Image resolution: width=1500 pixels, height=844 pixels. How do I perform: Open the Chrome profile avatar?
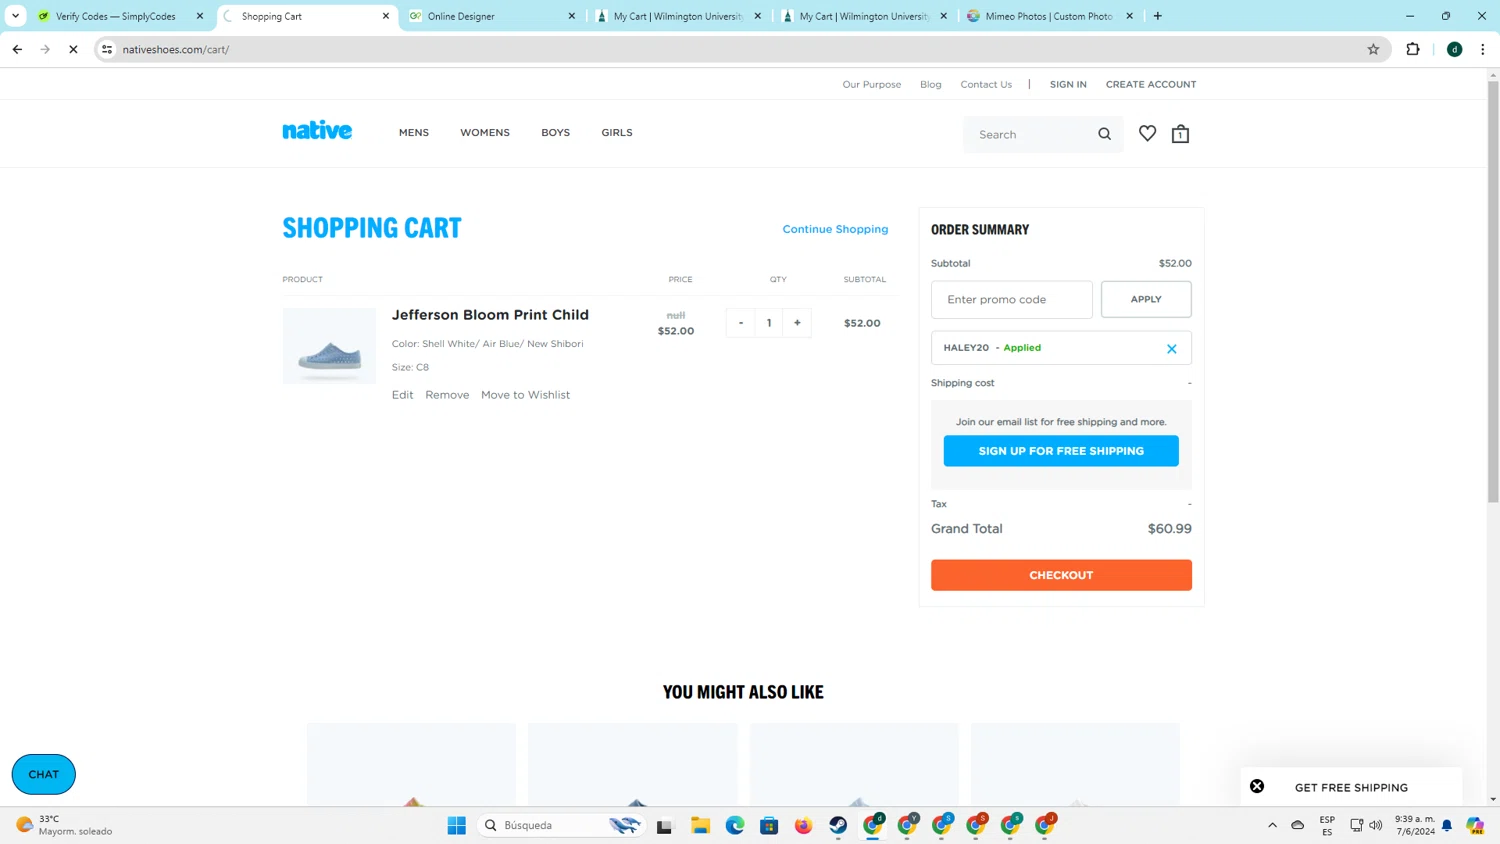tap(1454, 49)
